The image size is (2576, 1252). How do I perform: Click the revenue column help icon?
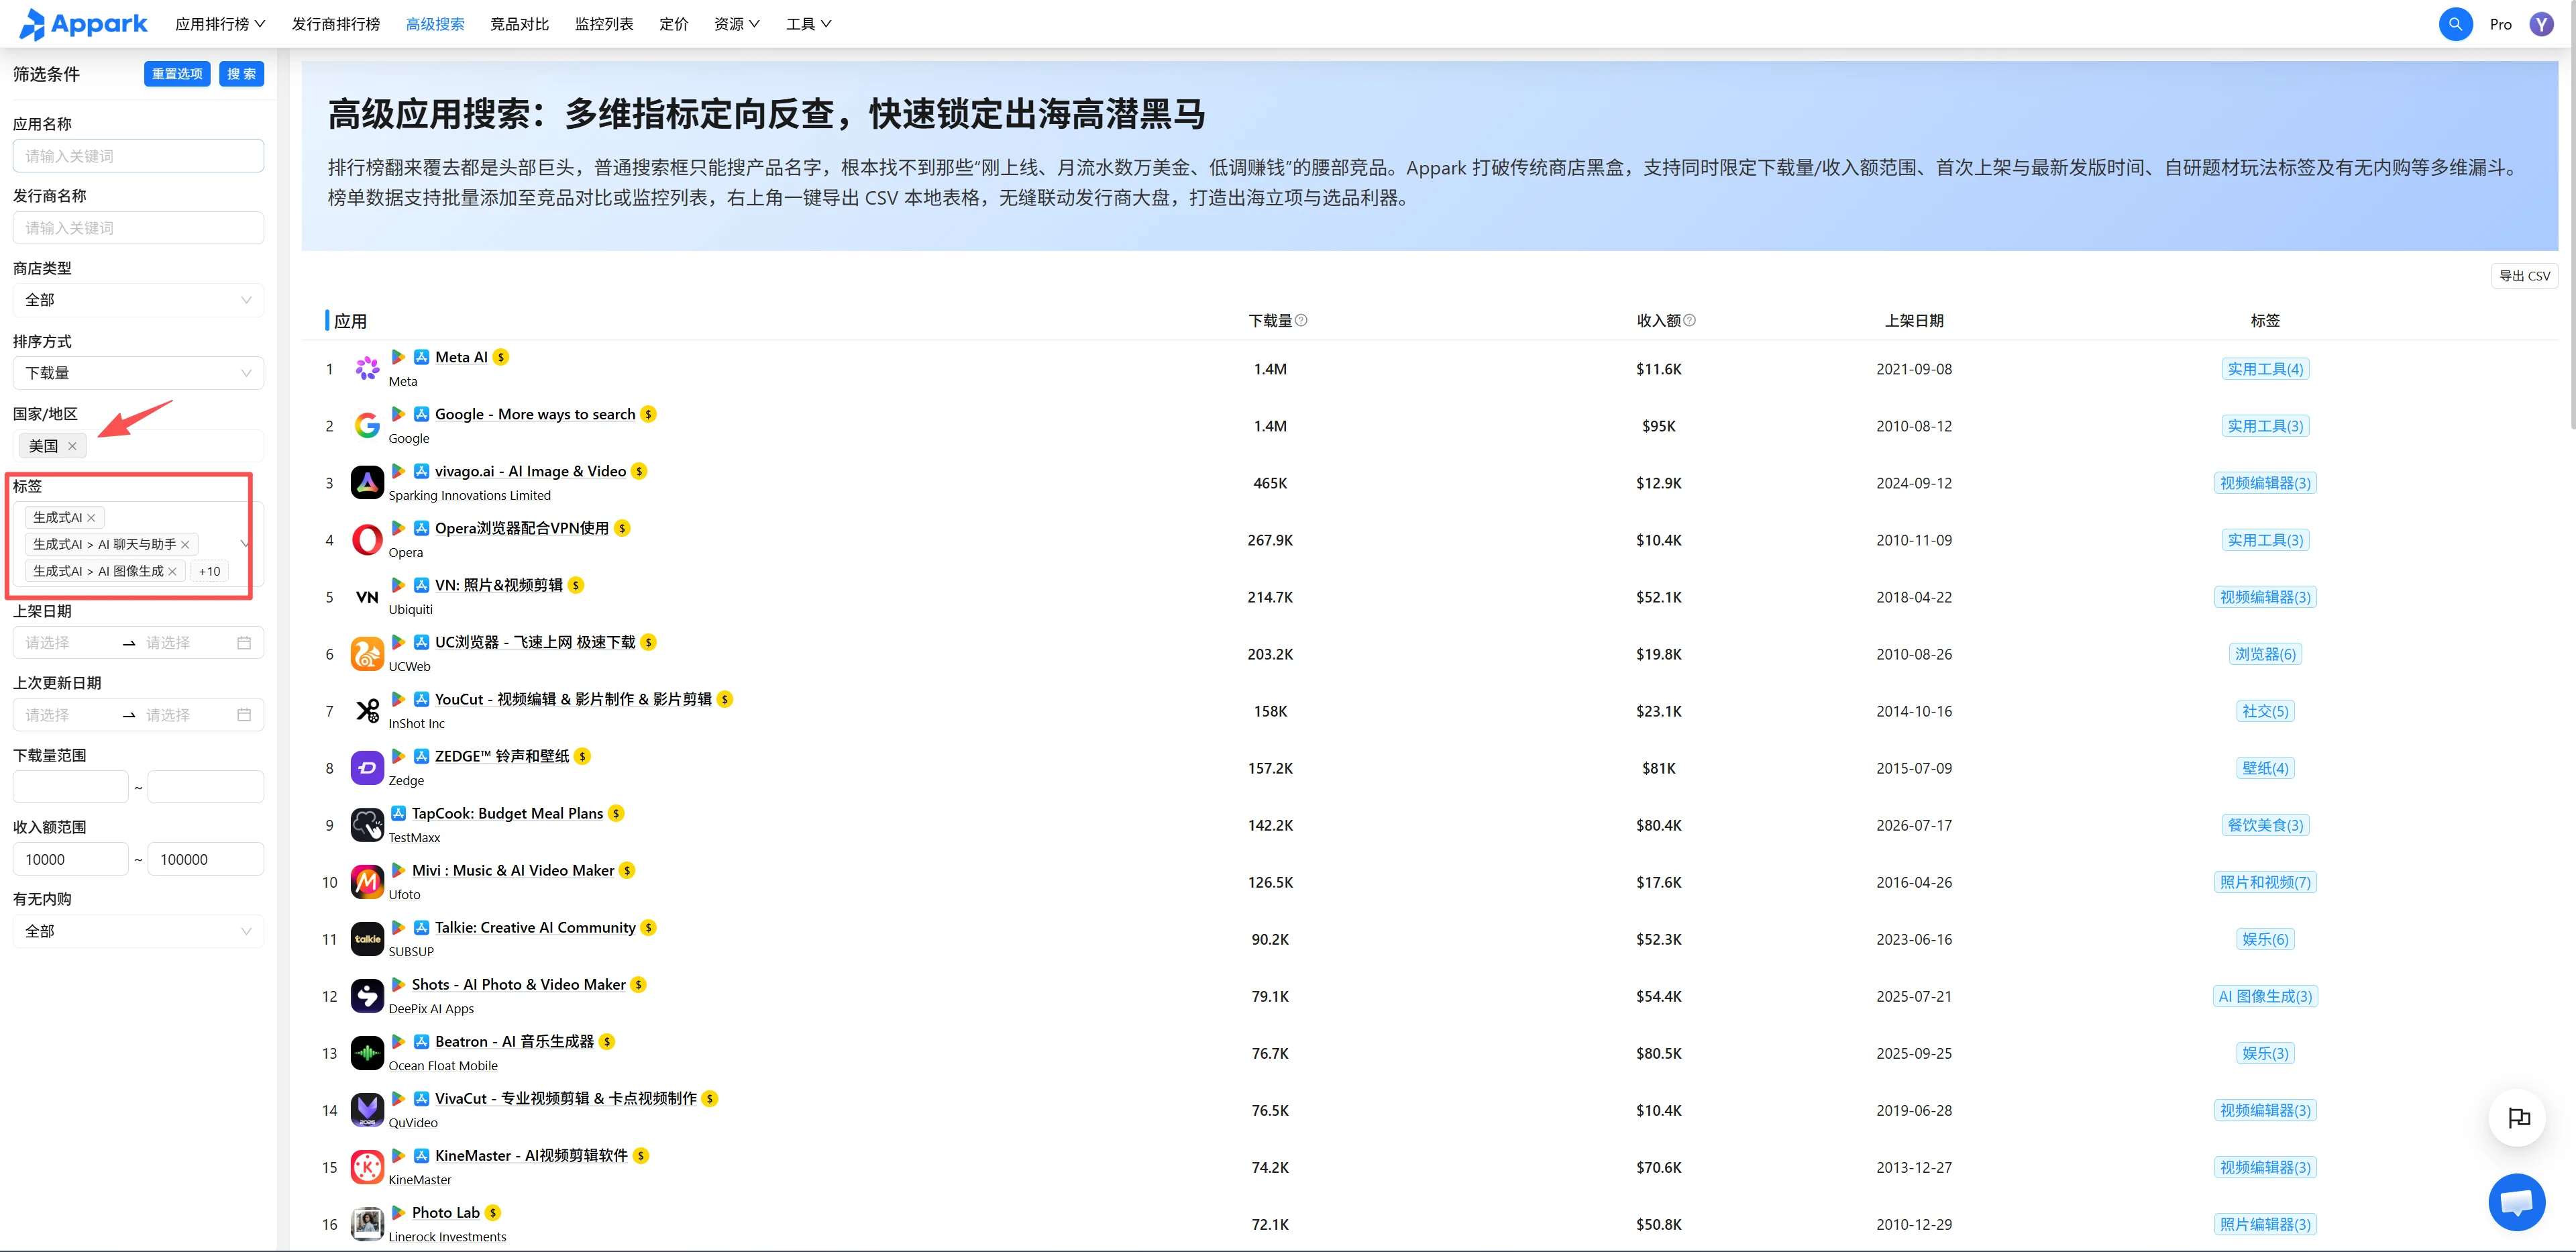tap(1689, 320)
